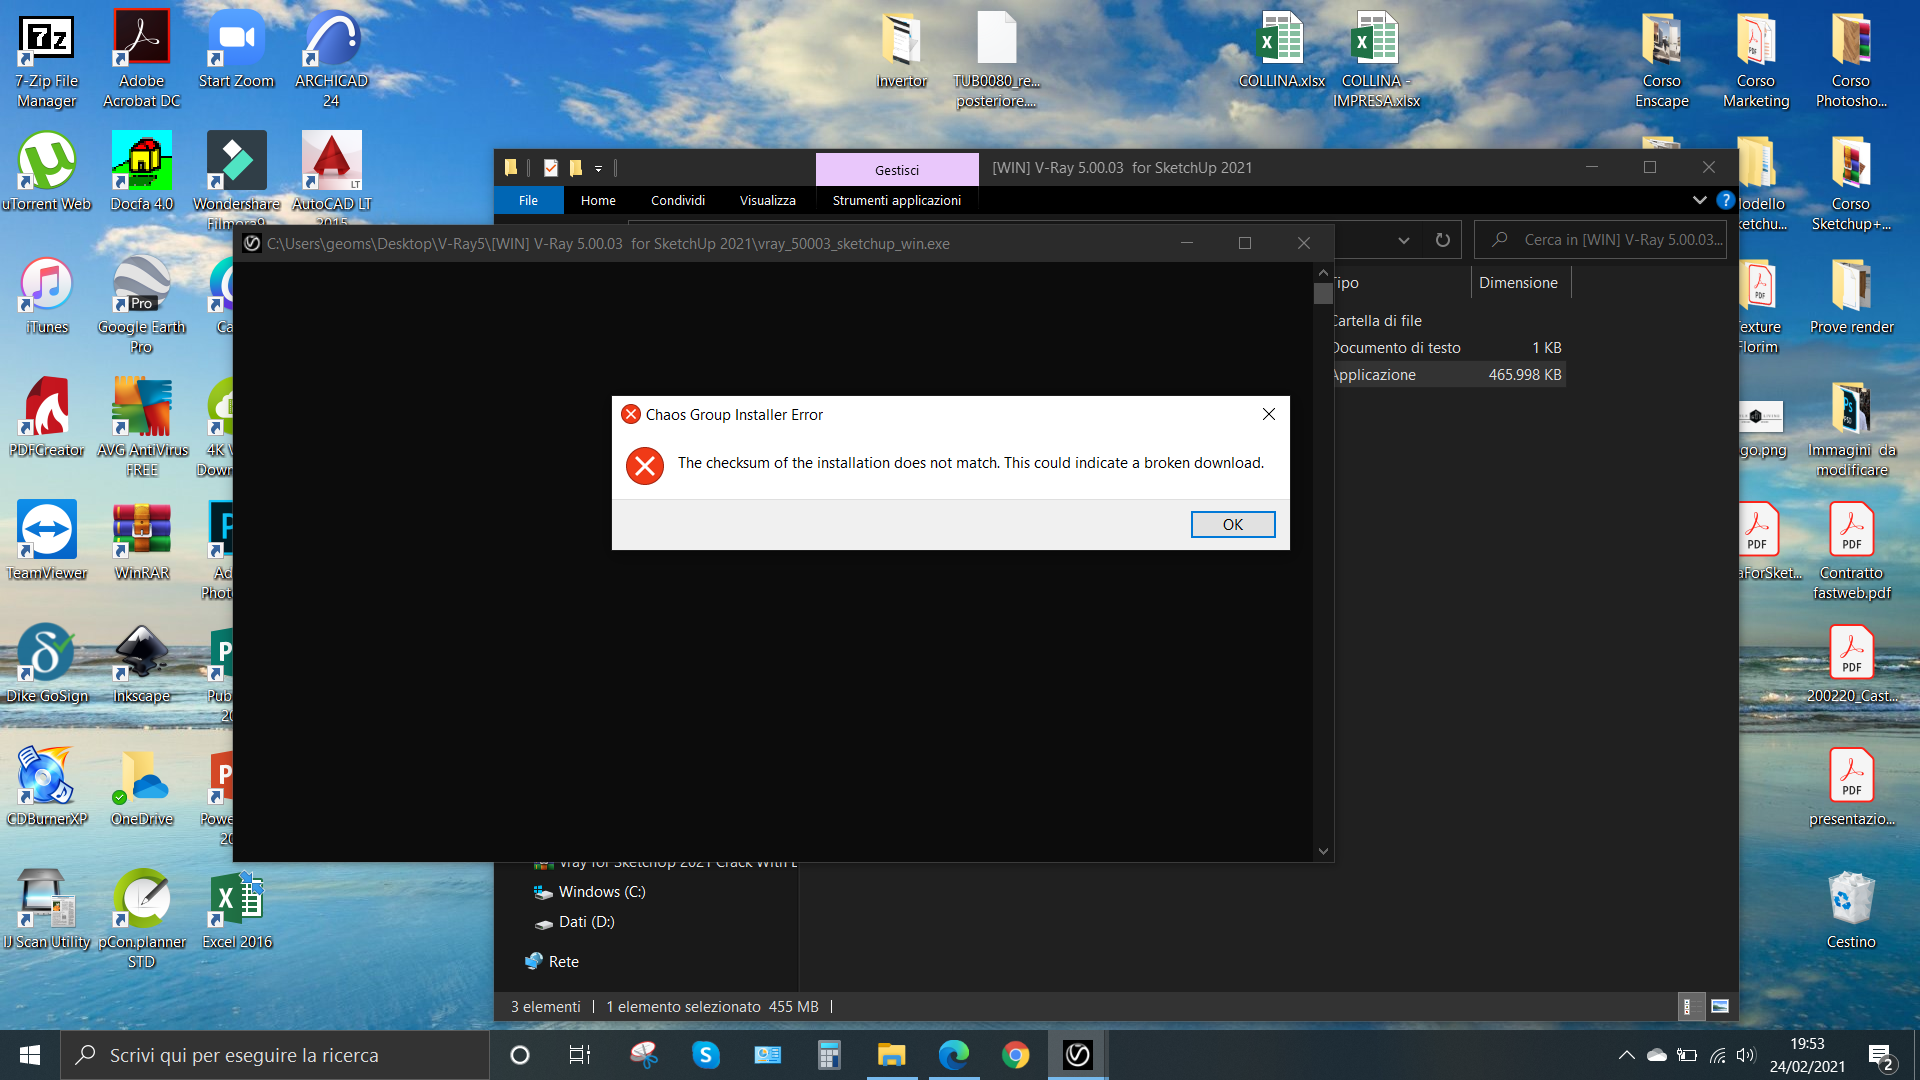Select the Contratto fastweb.pdf file

1851,551
